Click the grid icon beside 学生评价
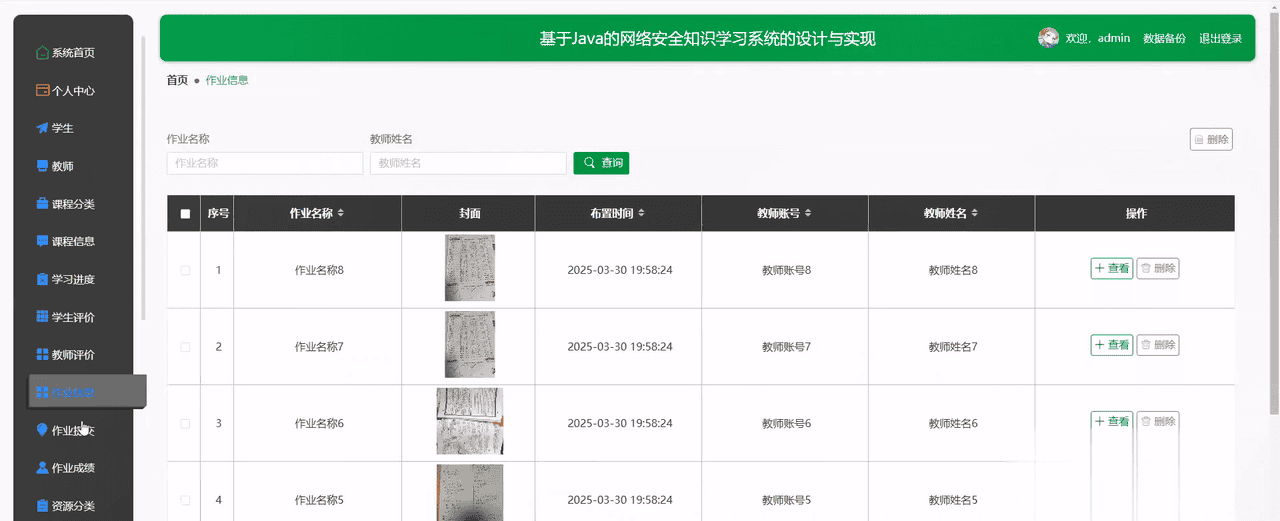1280x521 pixels. (42, 317)
